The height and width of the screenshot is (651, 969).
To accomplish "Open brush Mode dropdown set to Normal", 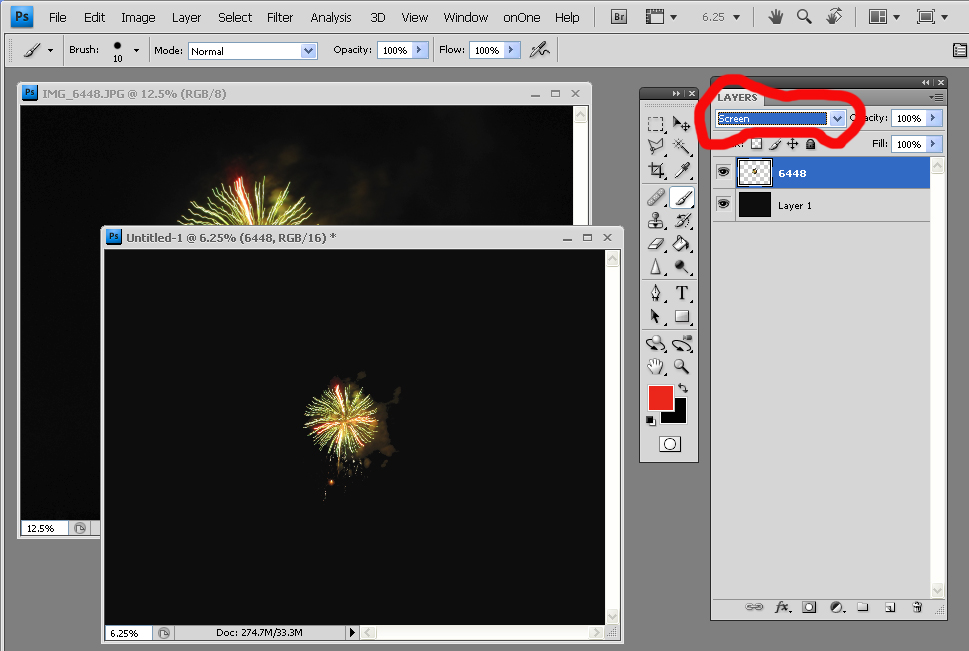I will coord(308,50).
